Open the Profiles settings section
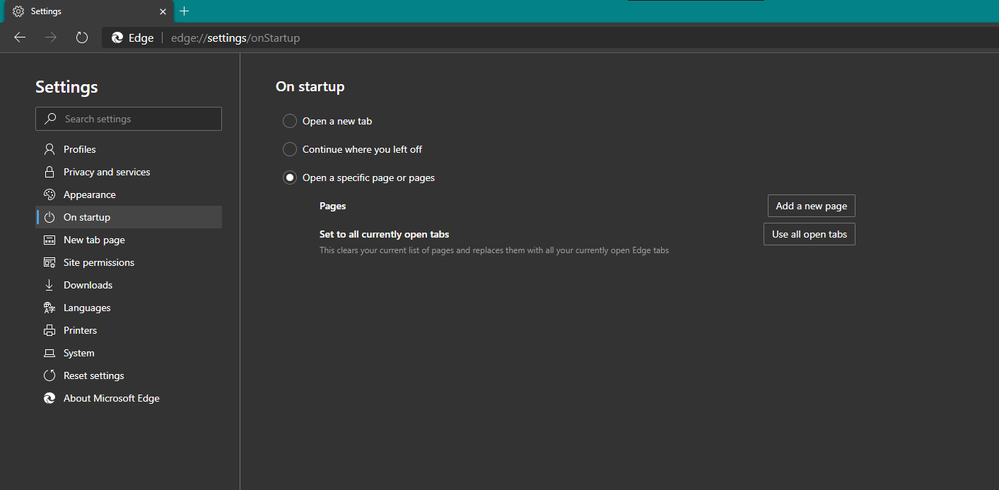The image size is (999, 490). click(x=129, y=149)
